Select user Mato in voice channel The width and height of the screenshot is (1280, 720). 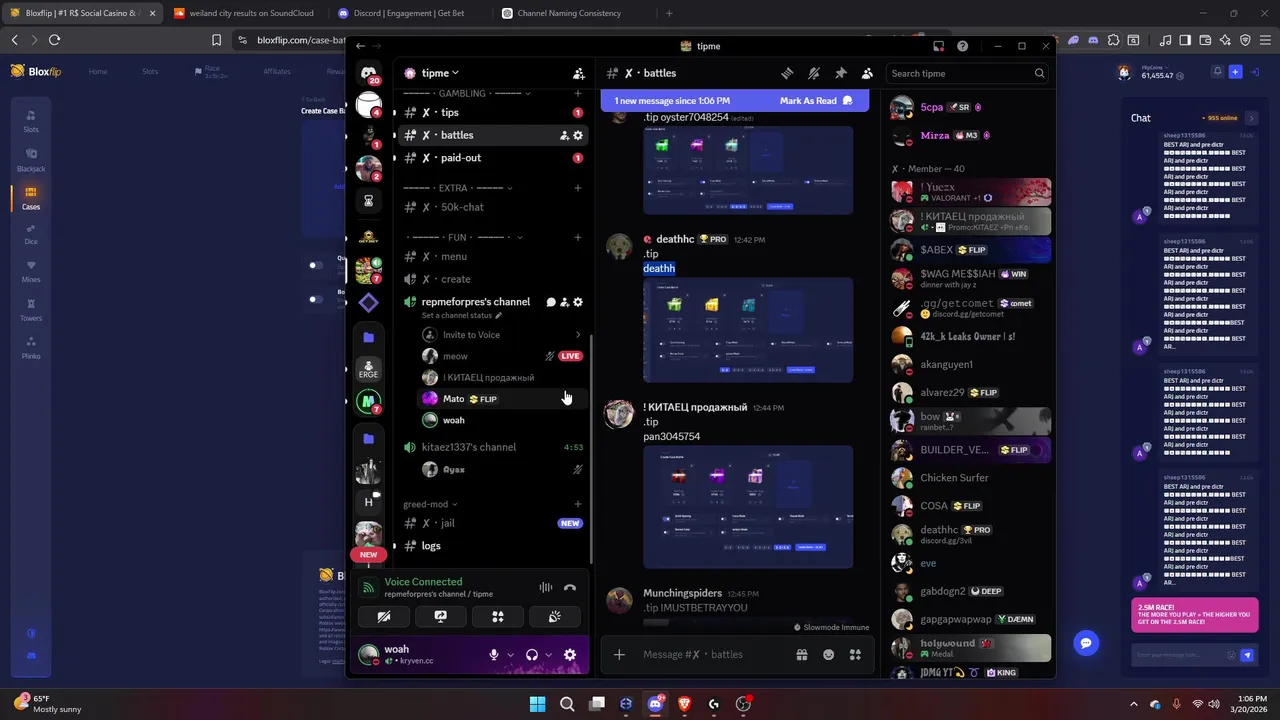point(500,399)
